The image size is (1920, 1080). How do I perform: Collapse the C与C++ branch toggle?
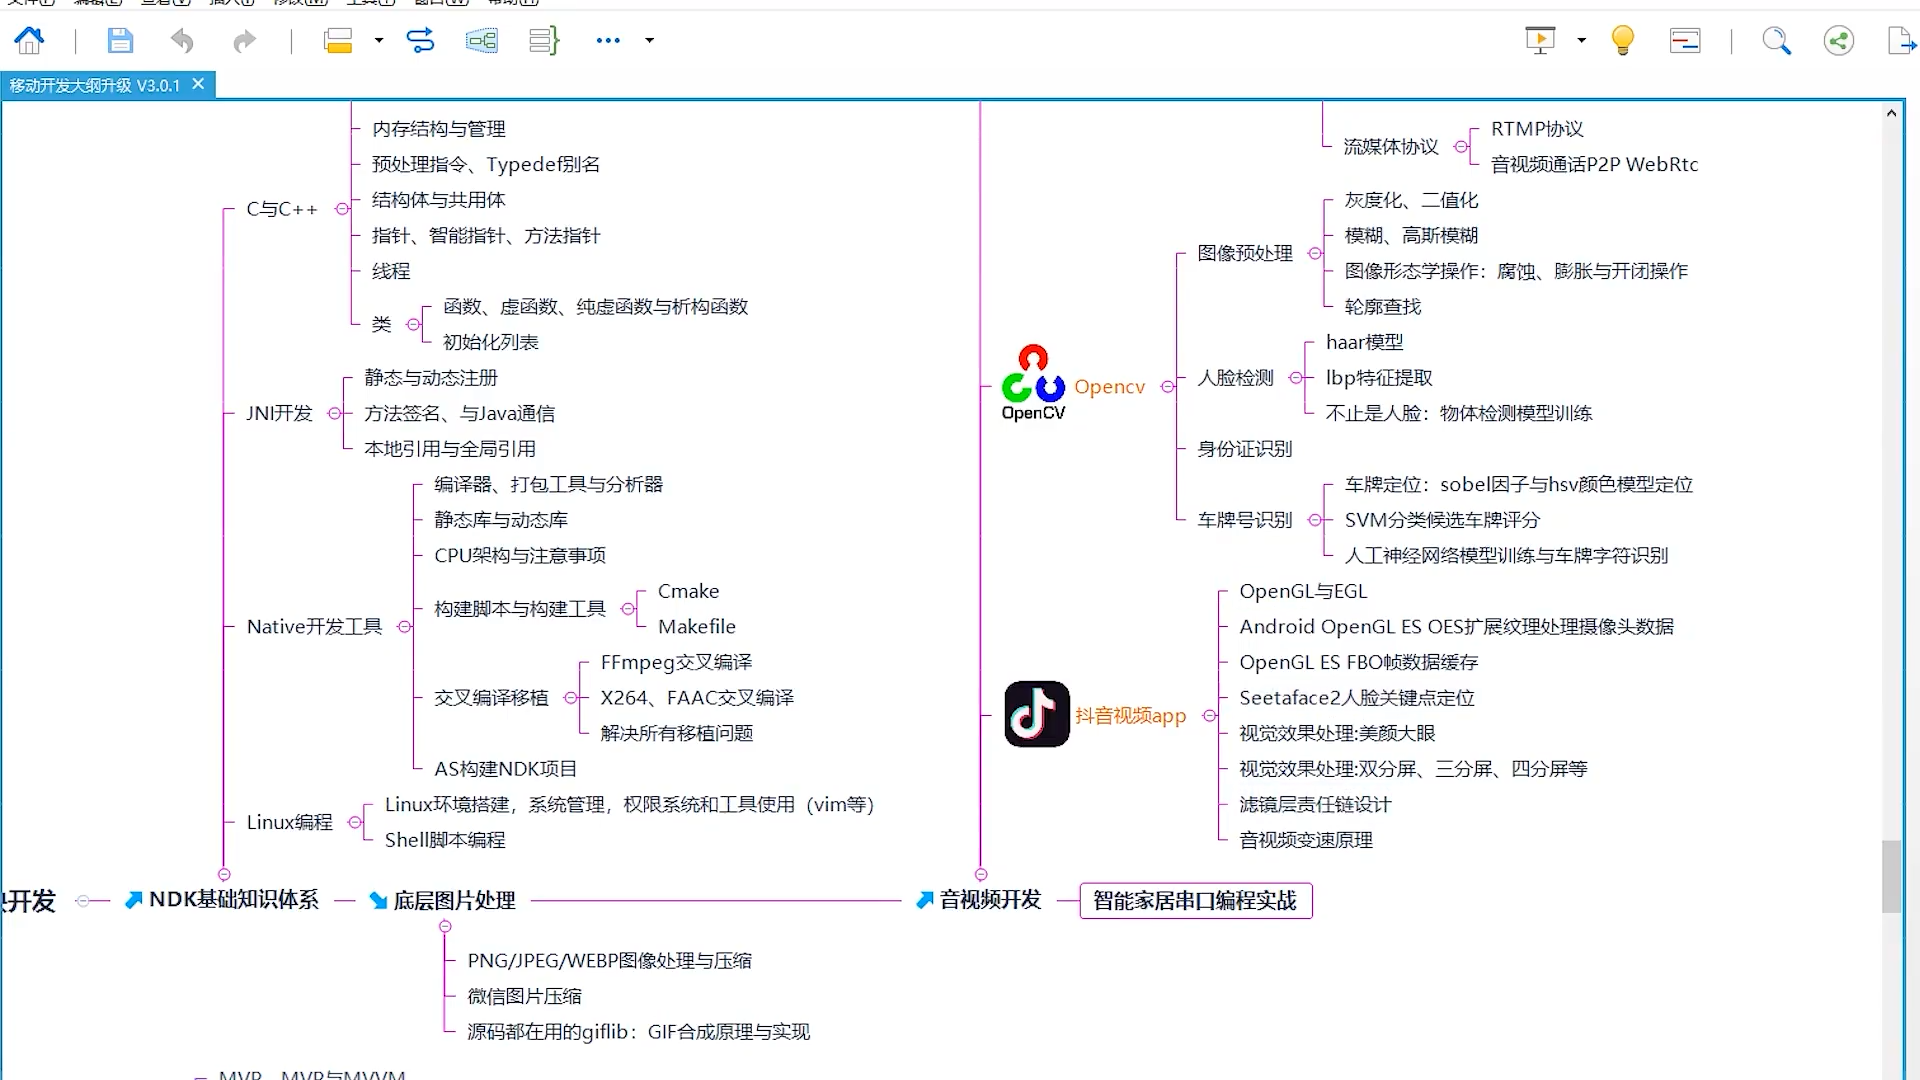click(x=342, y=209)
